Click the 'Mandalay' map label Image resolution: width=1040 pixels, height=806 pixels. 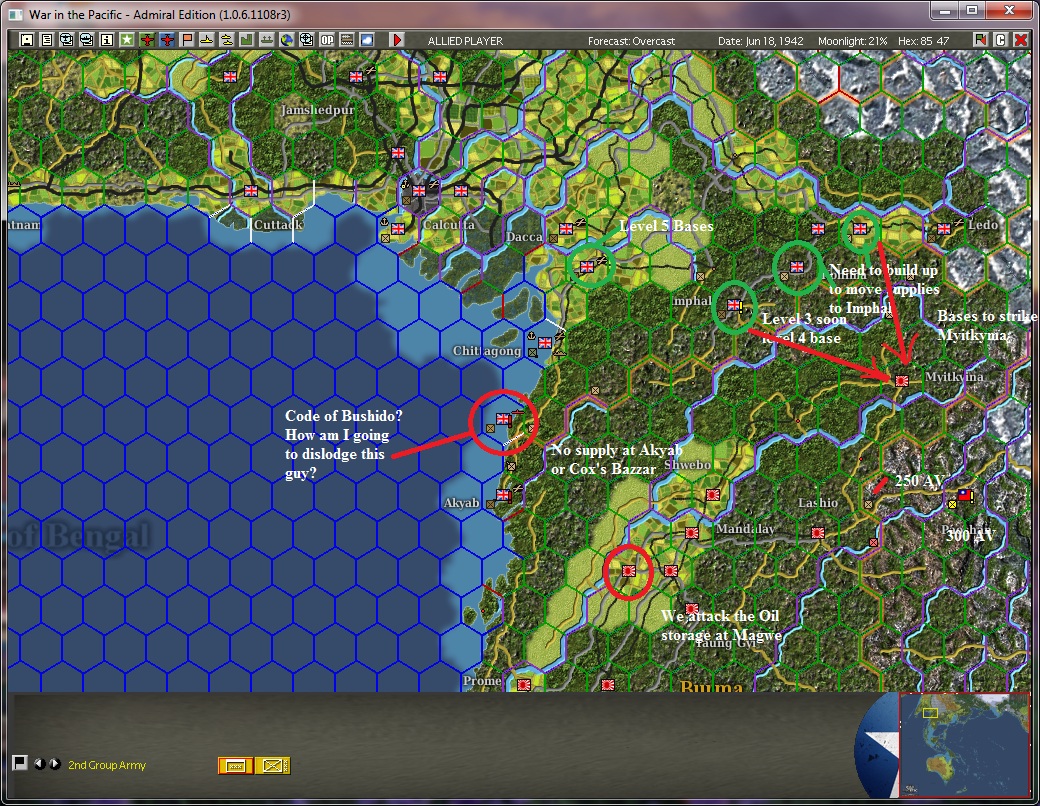click(x=746, y=529)
